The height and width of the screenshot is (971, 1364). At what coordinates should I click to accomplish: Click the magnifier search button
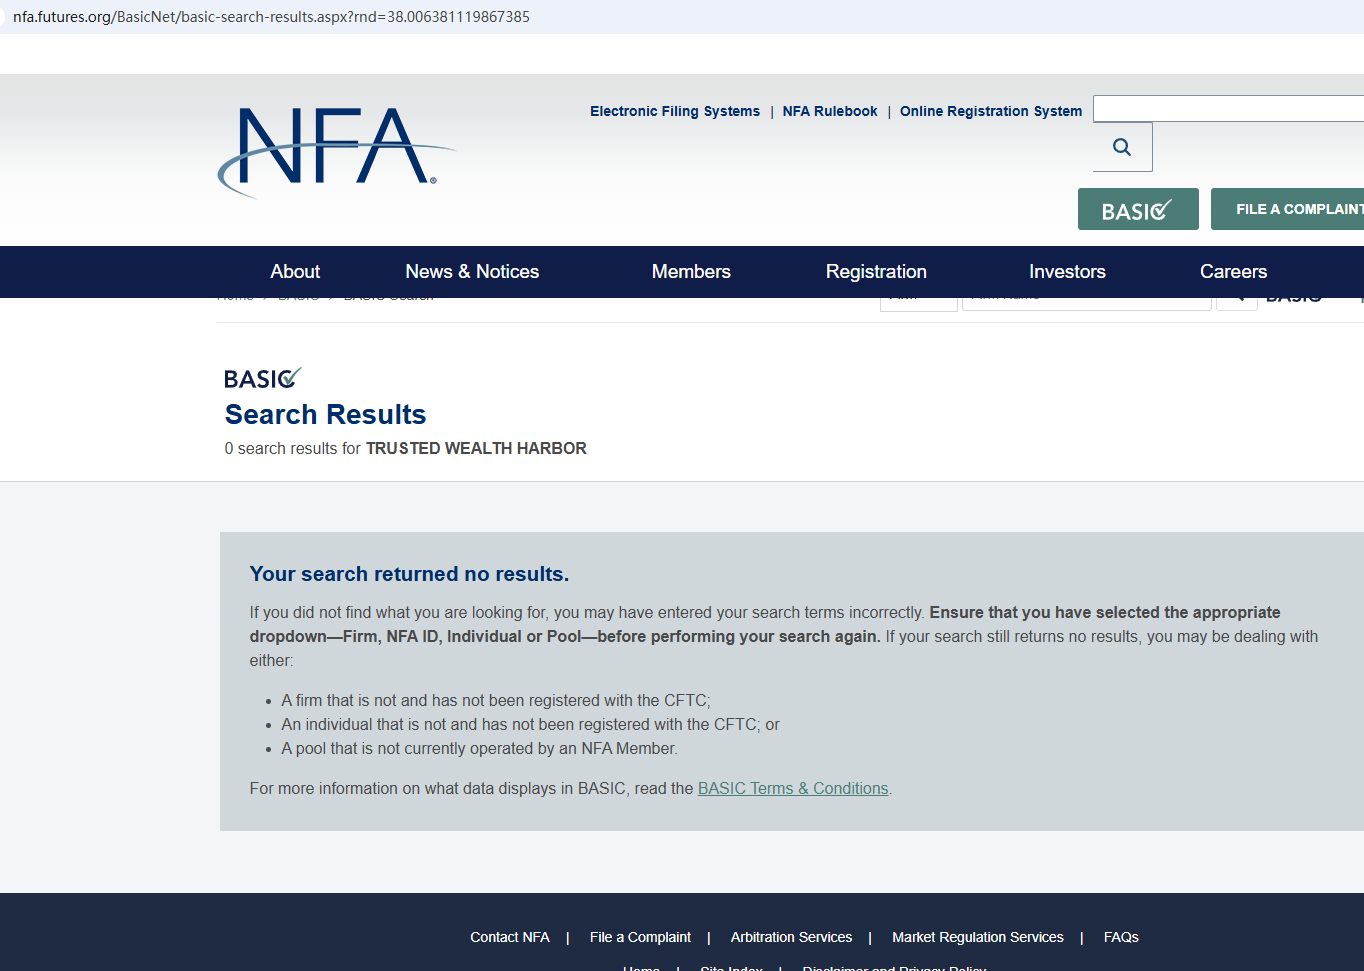(1122, 147)
